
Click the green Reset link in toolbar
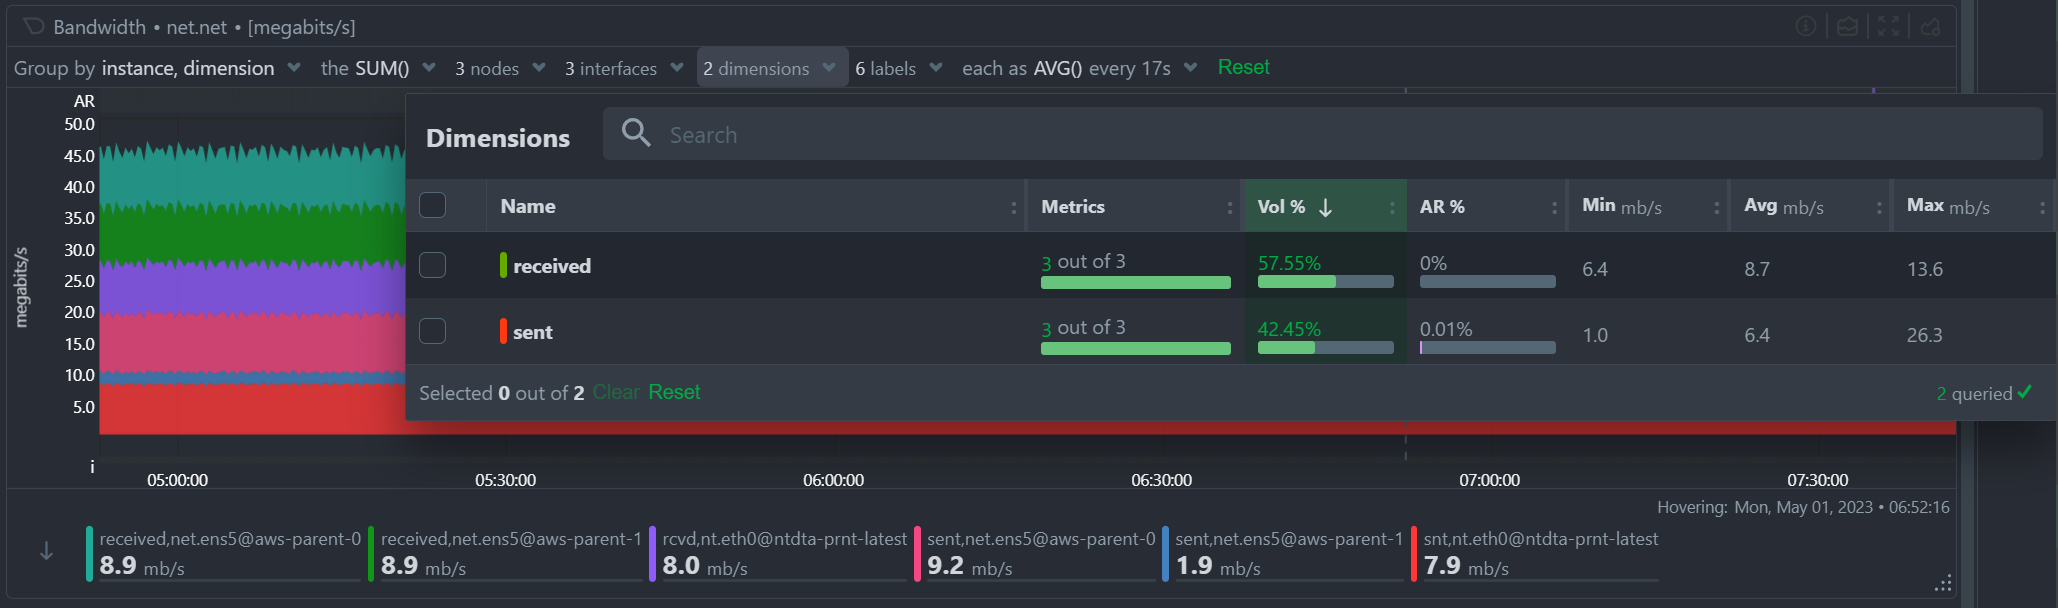coord(1243,67)
